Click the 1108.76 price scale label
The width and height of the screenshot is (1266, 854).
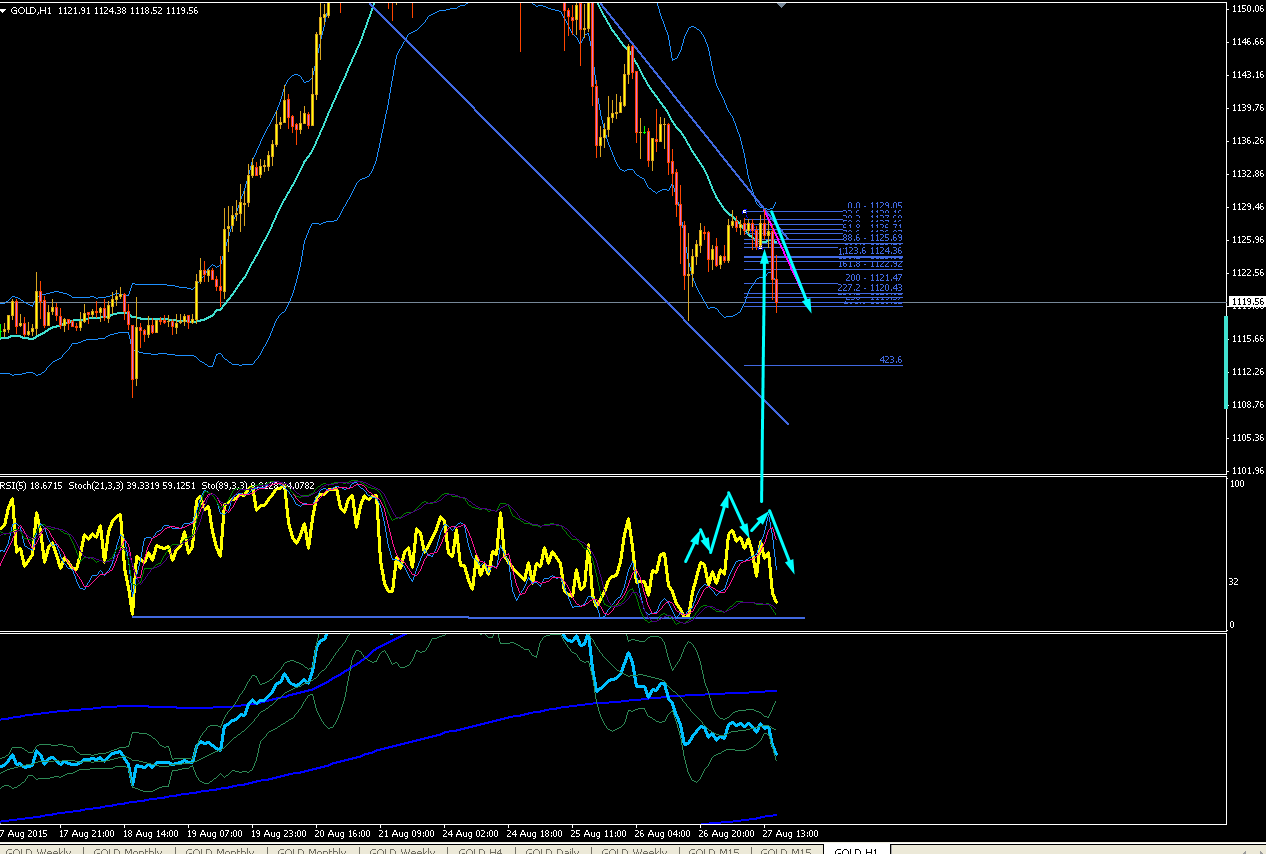(1250, 404)
